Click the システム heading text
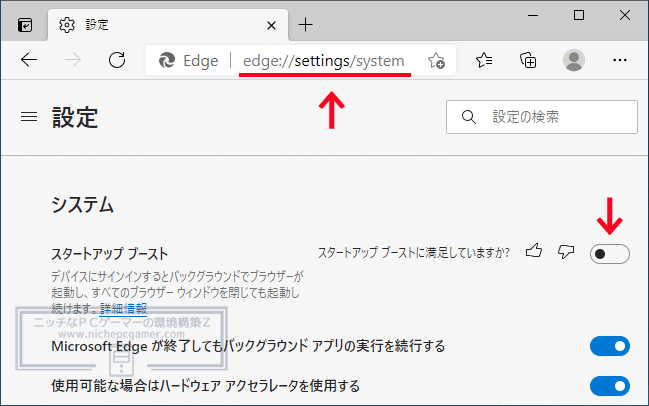649x406 pixels. coord(82,205)
